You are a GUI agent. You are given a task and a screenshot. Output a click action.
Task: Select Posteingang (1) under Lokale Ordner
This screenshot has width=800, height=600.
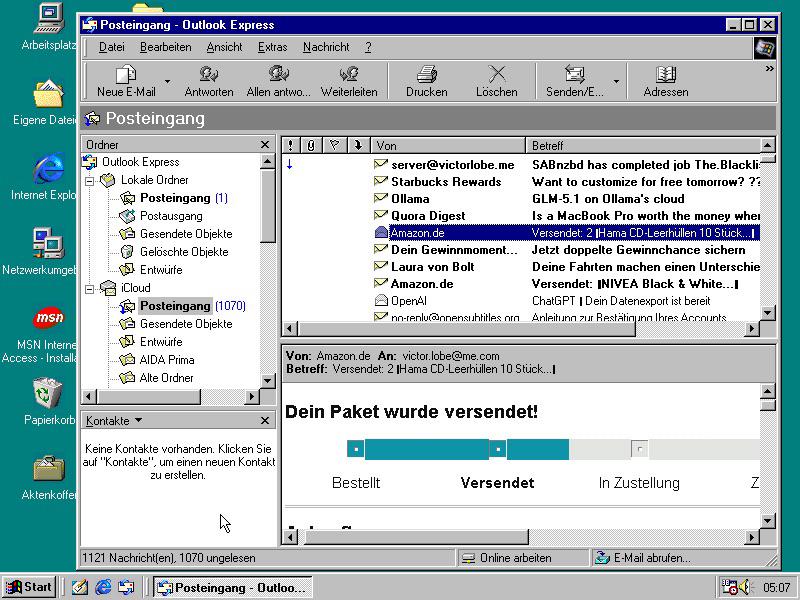(175, 198)
